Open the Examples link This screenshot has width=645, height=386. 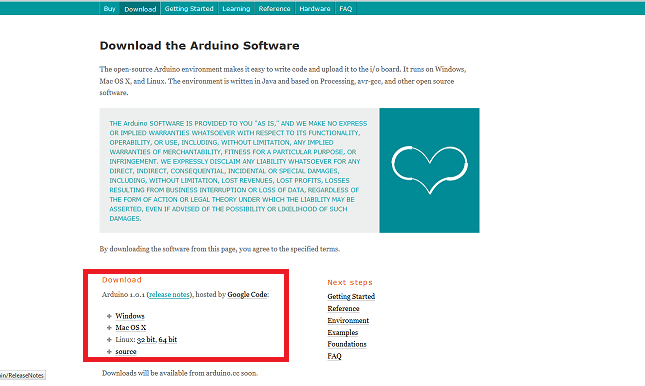coord(343,333)
